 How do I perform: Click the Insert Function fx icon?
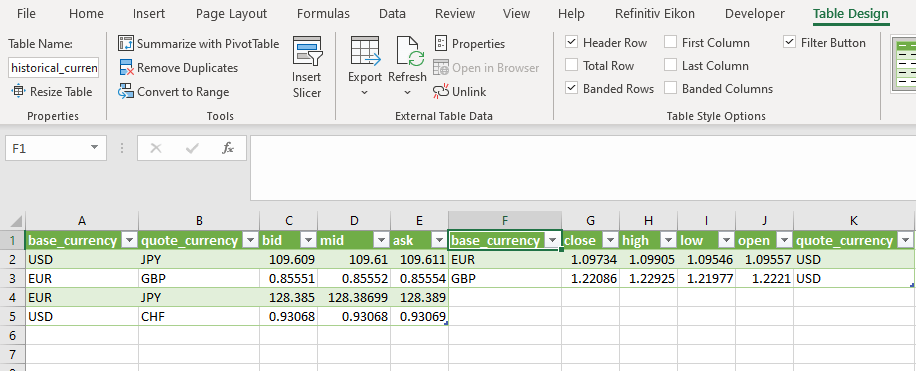coord(227,148)
